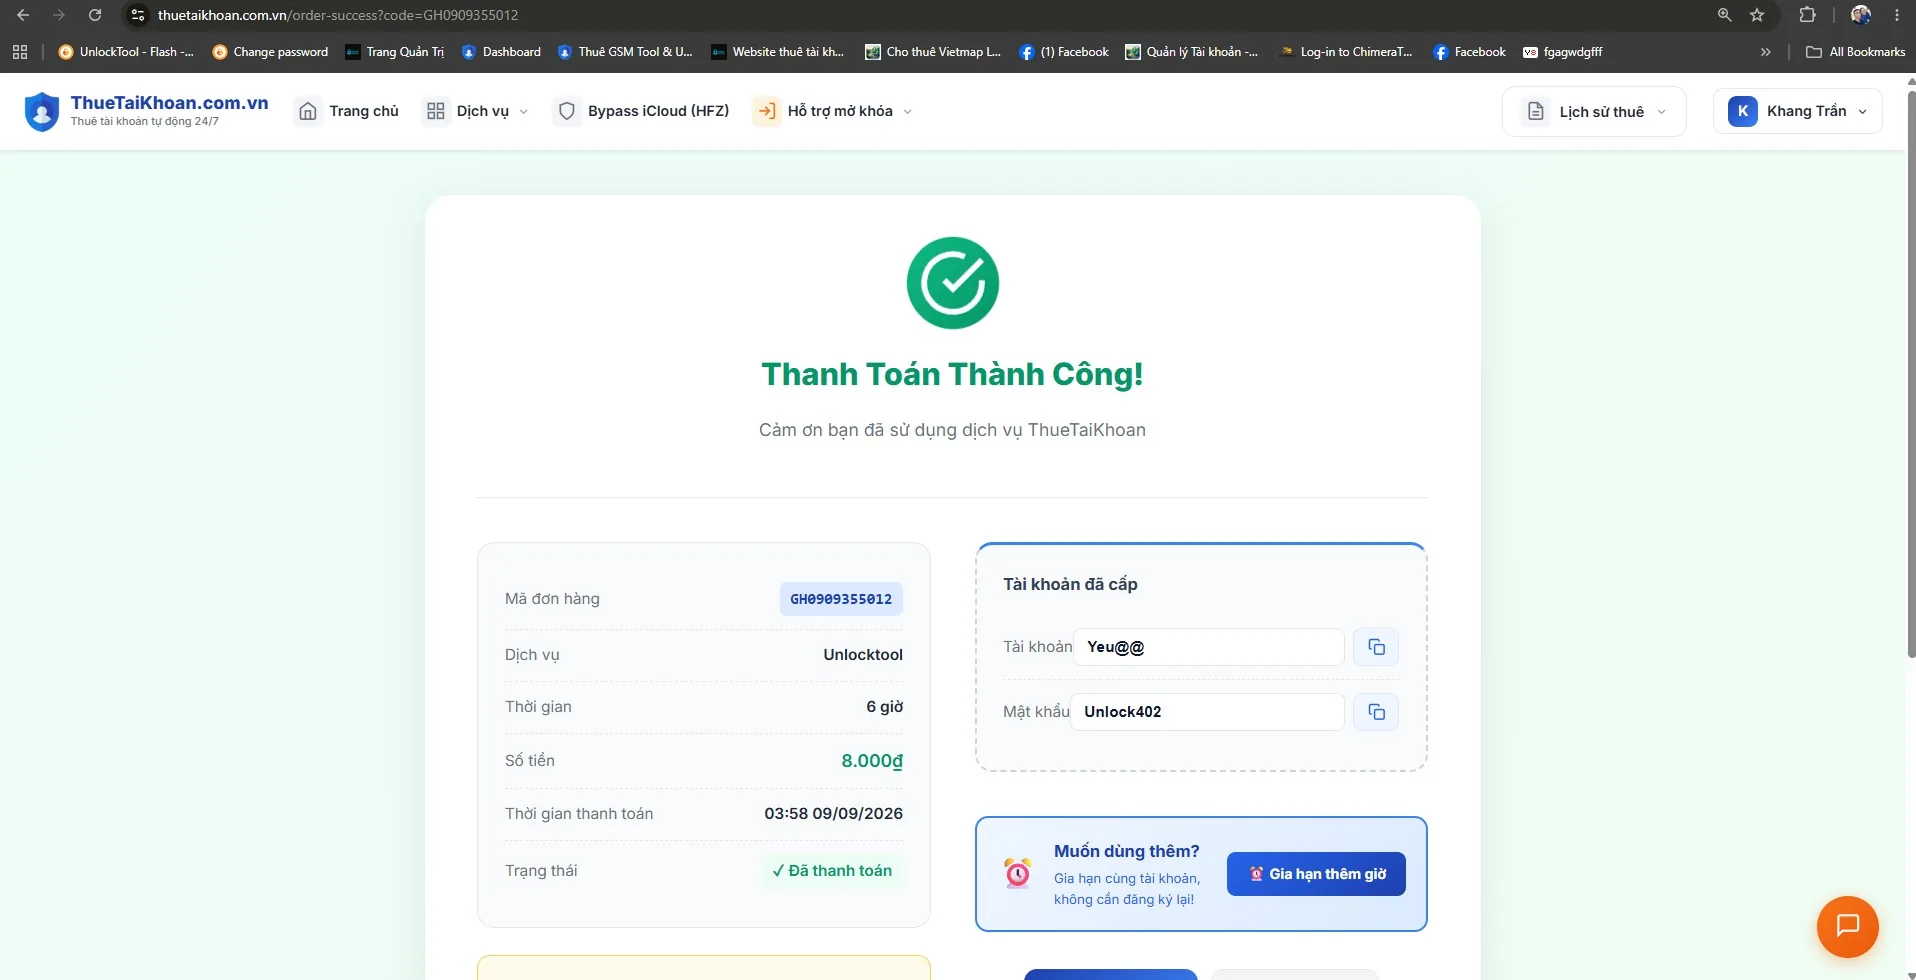Click the Gia hạn thêm giờ button
Screen dimensions: 1916x980
pos(1316,874)
